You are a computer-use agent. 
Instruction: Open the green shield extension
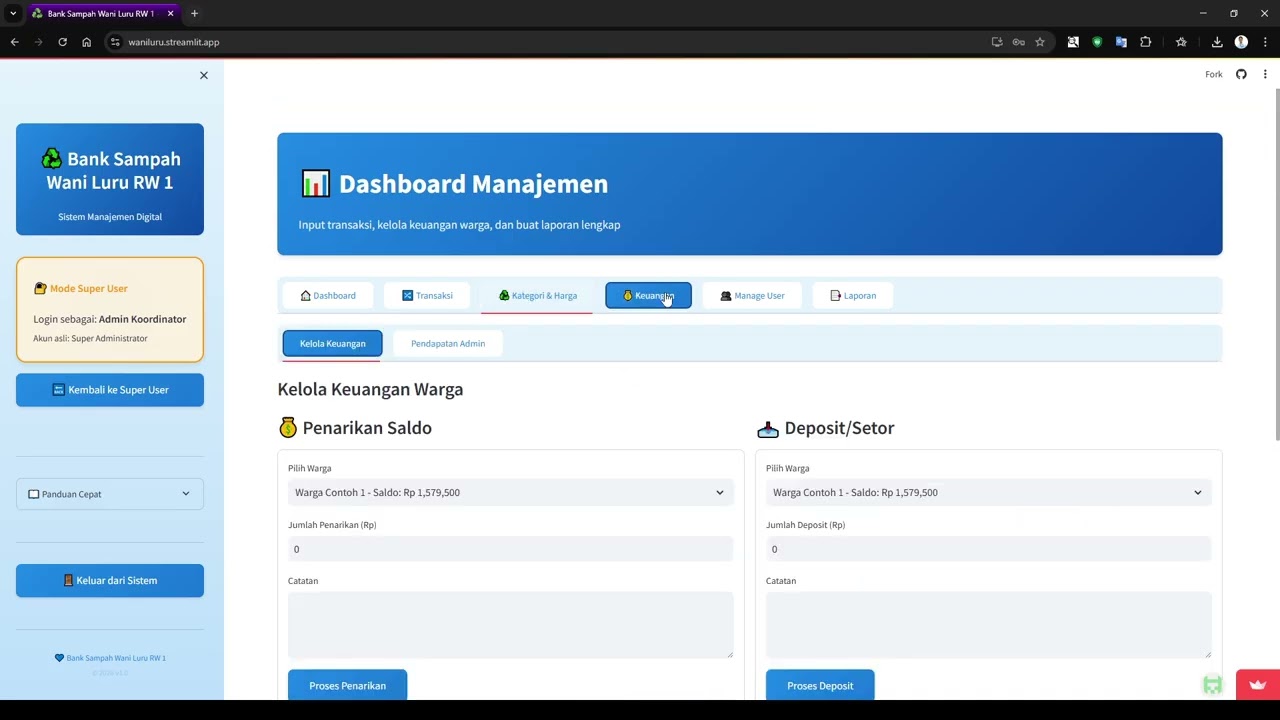pyautogui.click(x=1097, y=42)
